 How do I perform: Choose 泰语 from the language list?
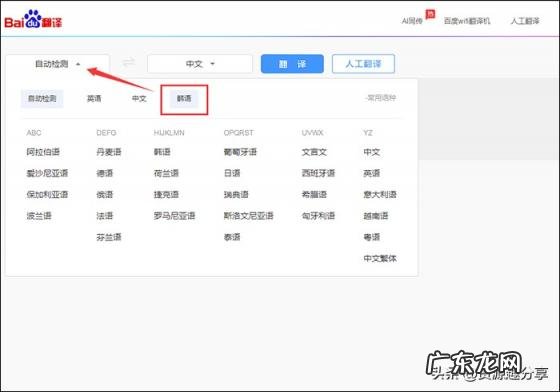coord(232,237)
